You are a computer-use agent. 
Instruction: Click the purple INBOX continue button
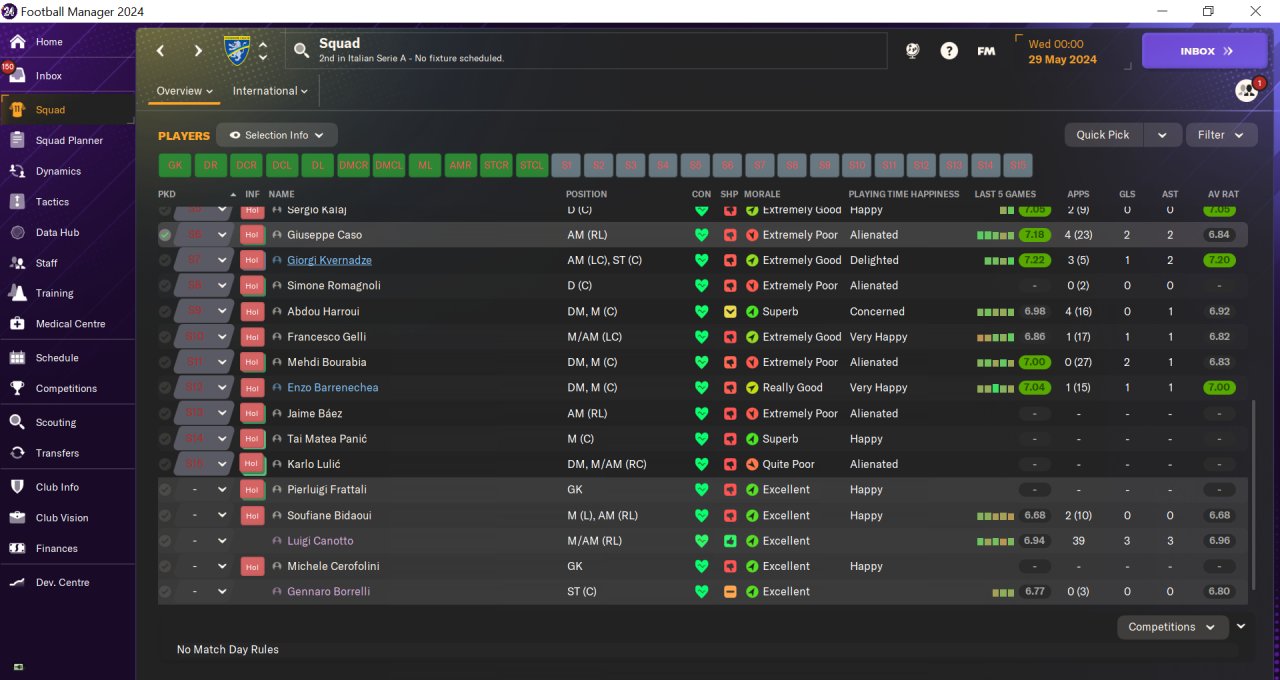point(1204,51)
